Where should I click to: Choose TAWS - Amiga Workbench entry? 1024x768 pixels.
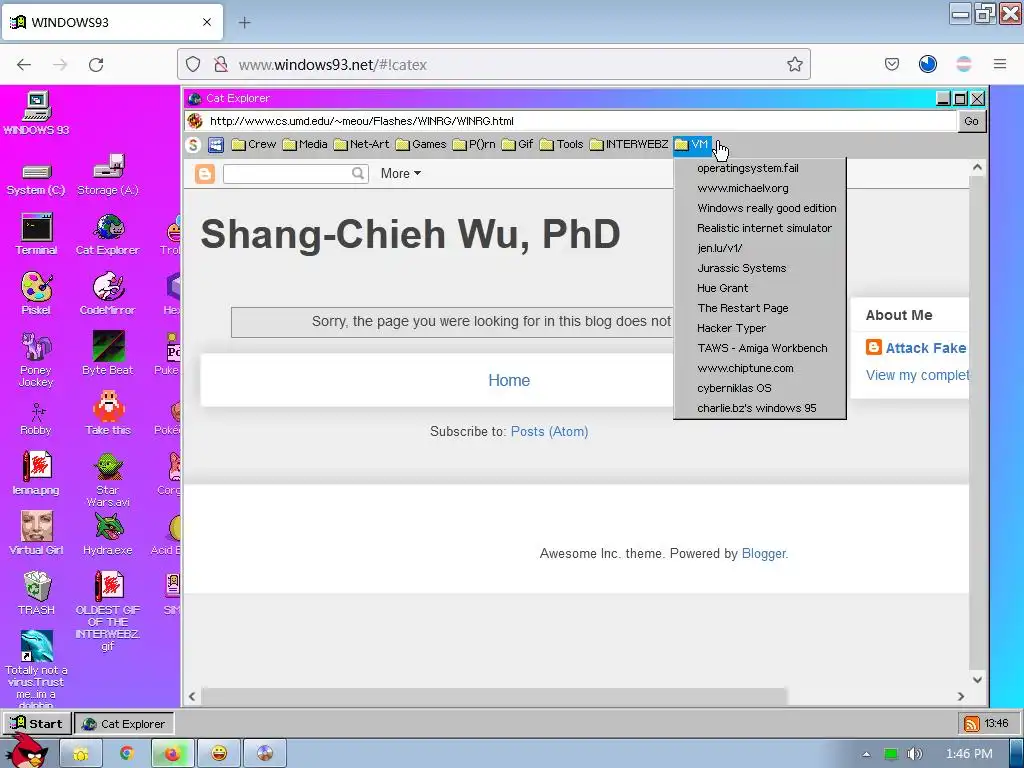tap(760, 348)
